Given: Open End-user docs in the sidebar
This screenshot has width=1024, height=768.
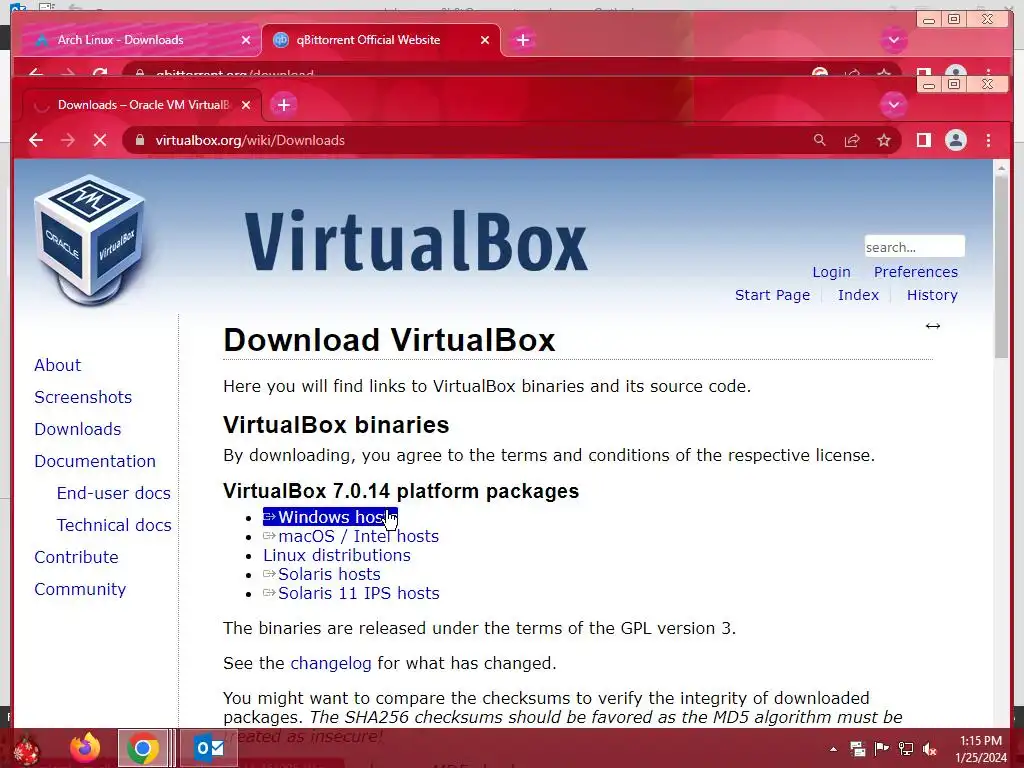Looking at the screenshot, I should (114, 493).
